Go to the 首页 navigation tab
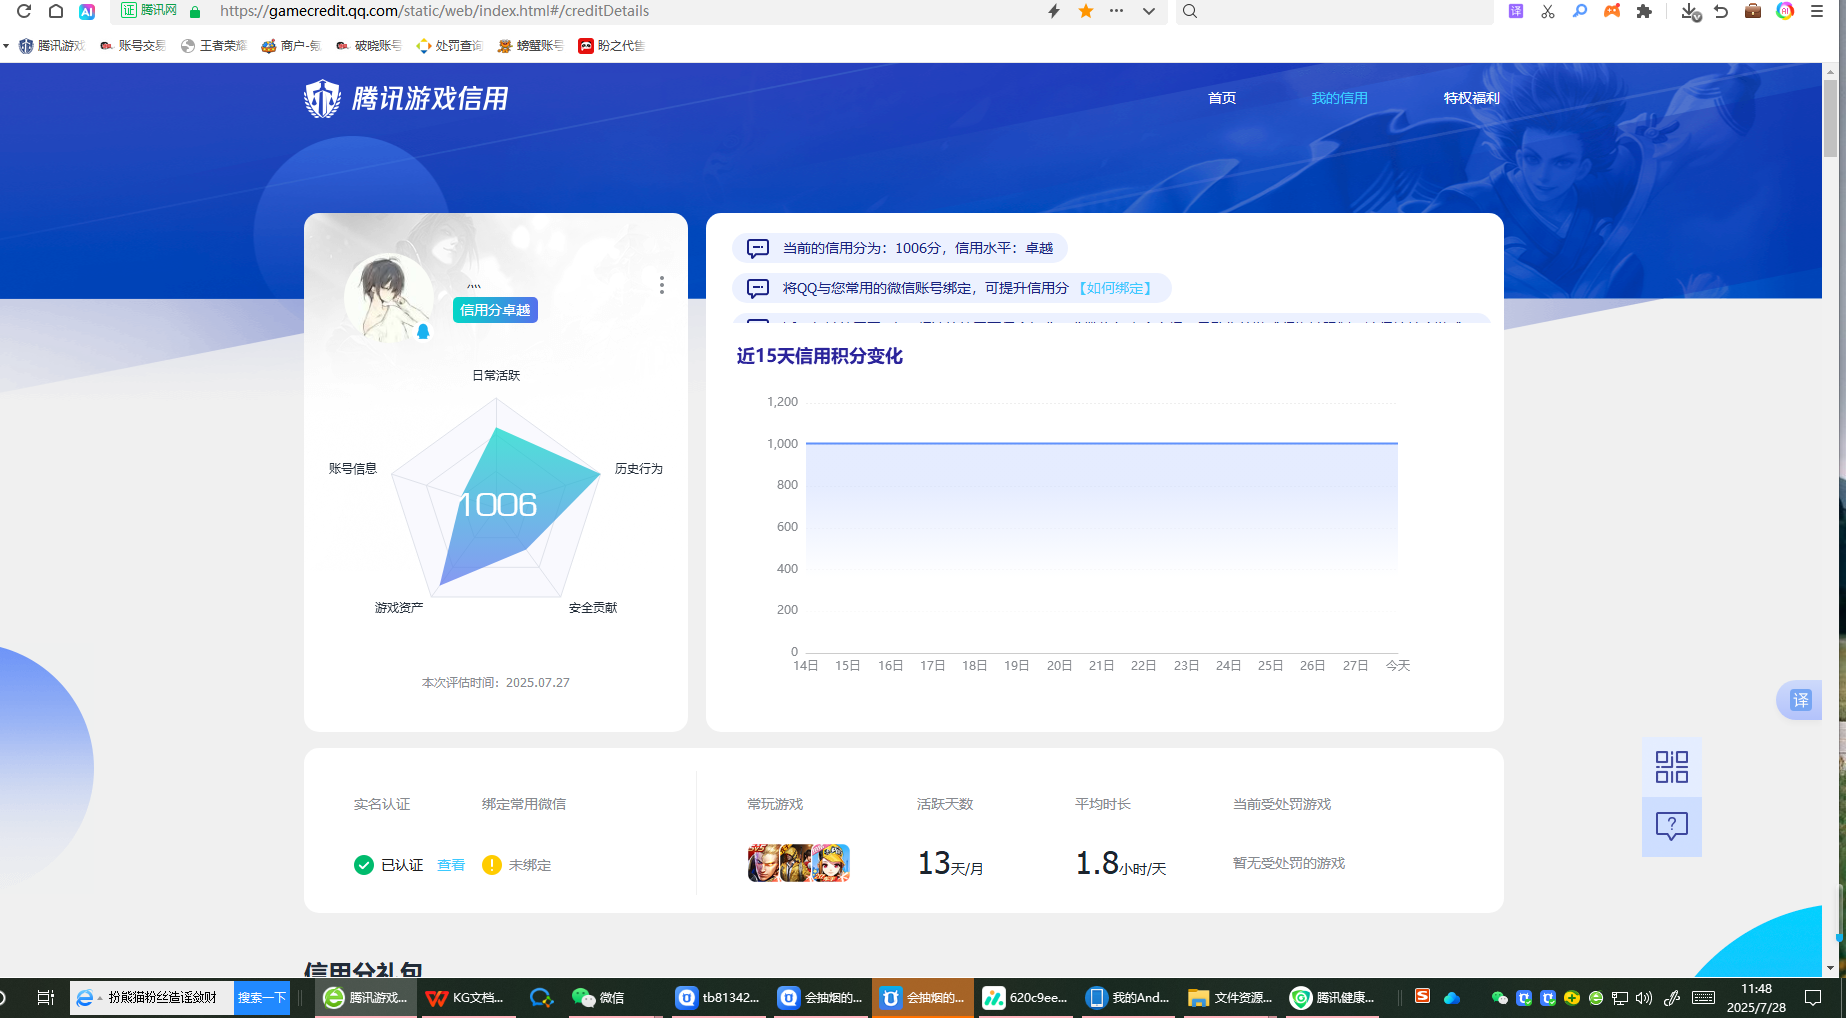1846x1018 pixels. click(x=1222, y=98)
